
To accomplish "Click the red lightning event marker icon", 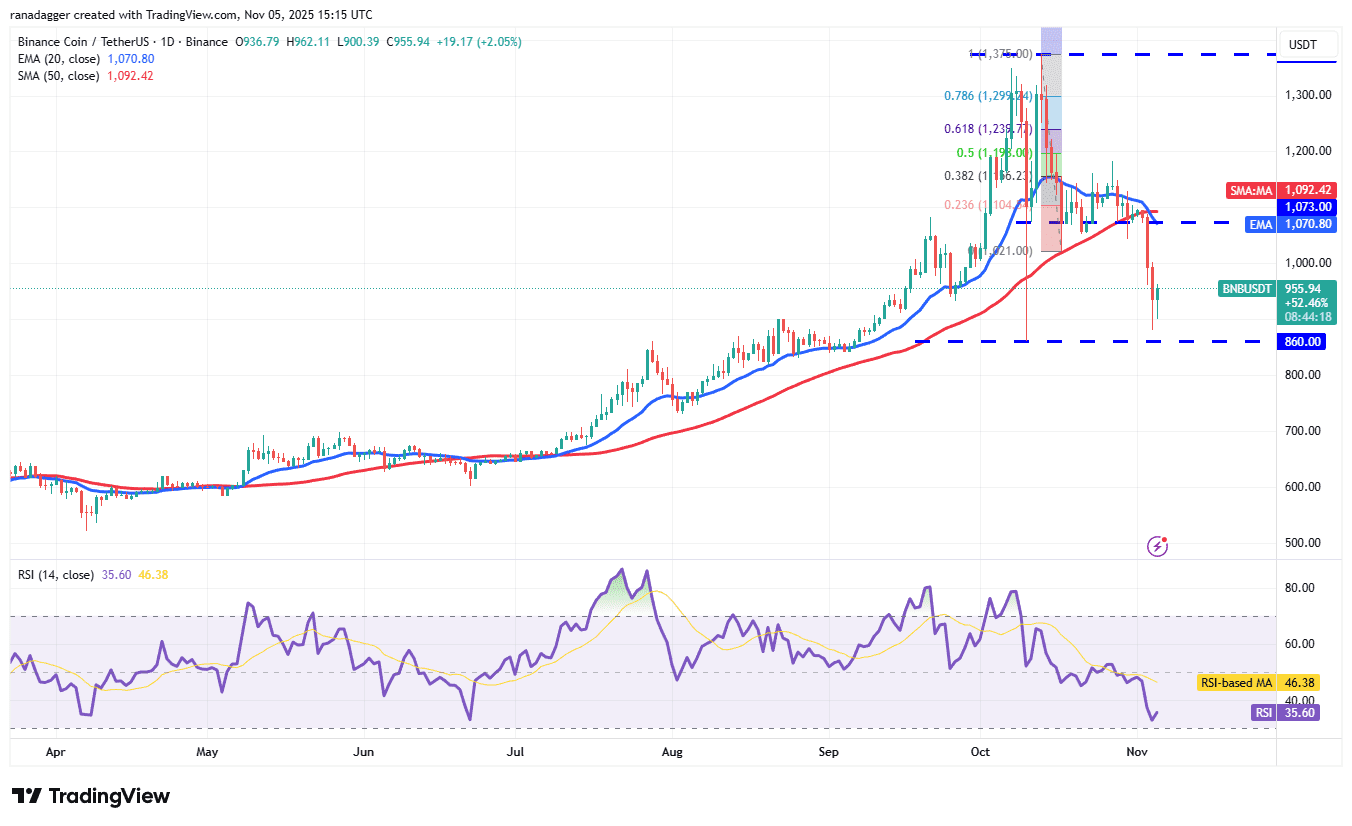I will [1158, 546].
